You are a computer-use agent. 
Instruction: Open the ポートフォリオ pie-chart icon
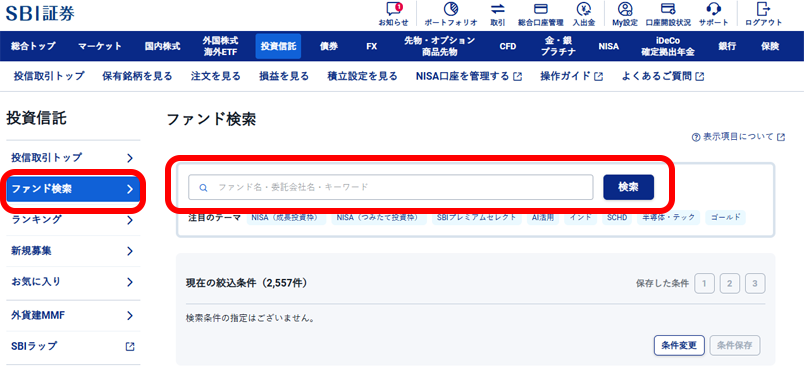coord(451,9)
